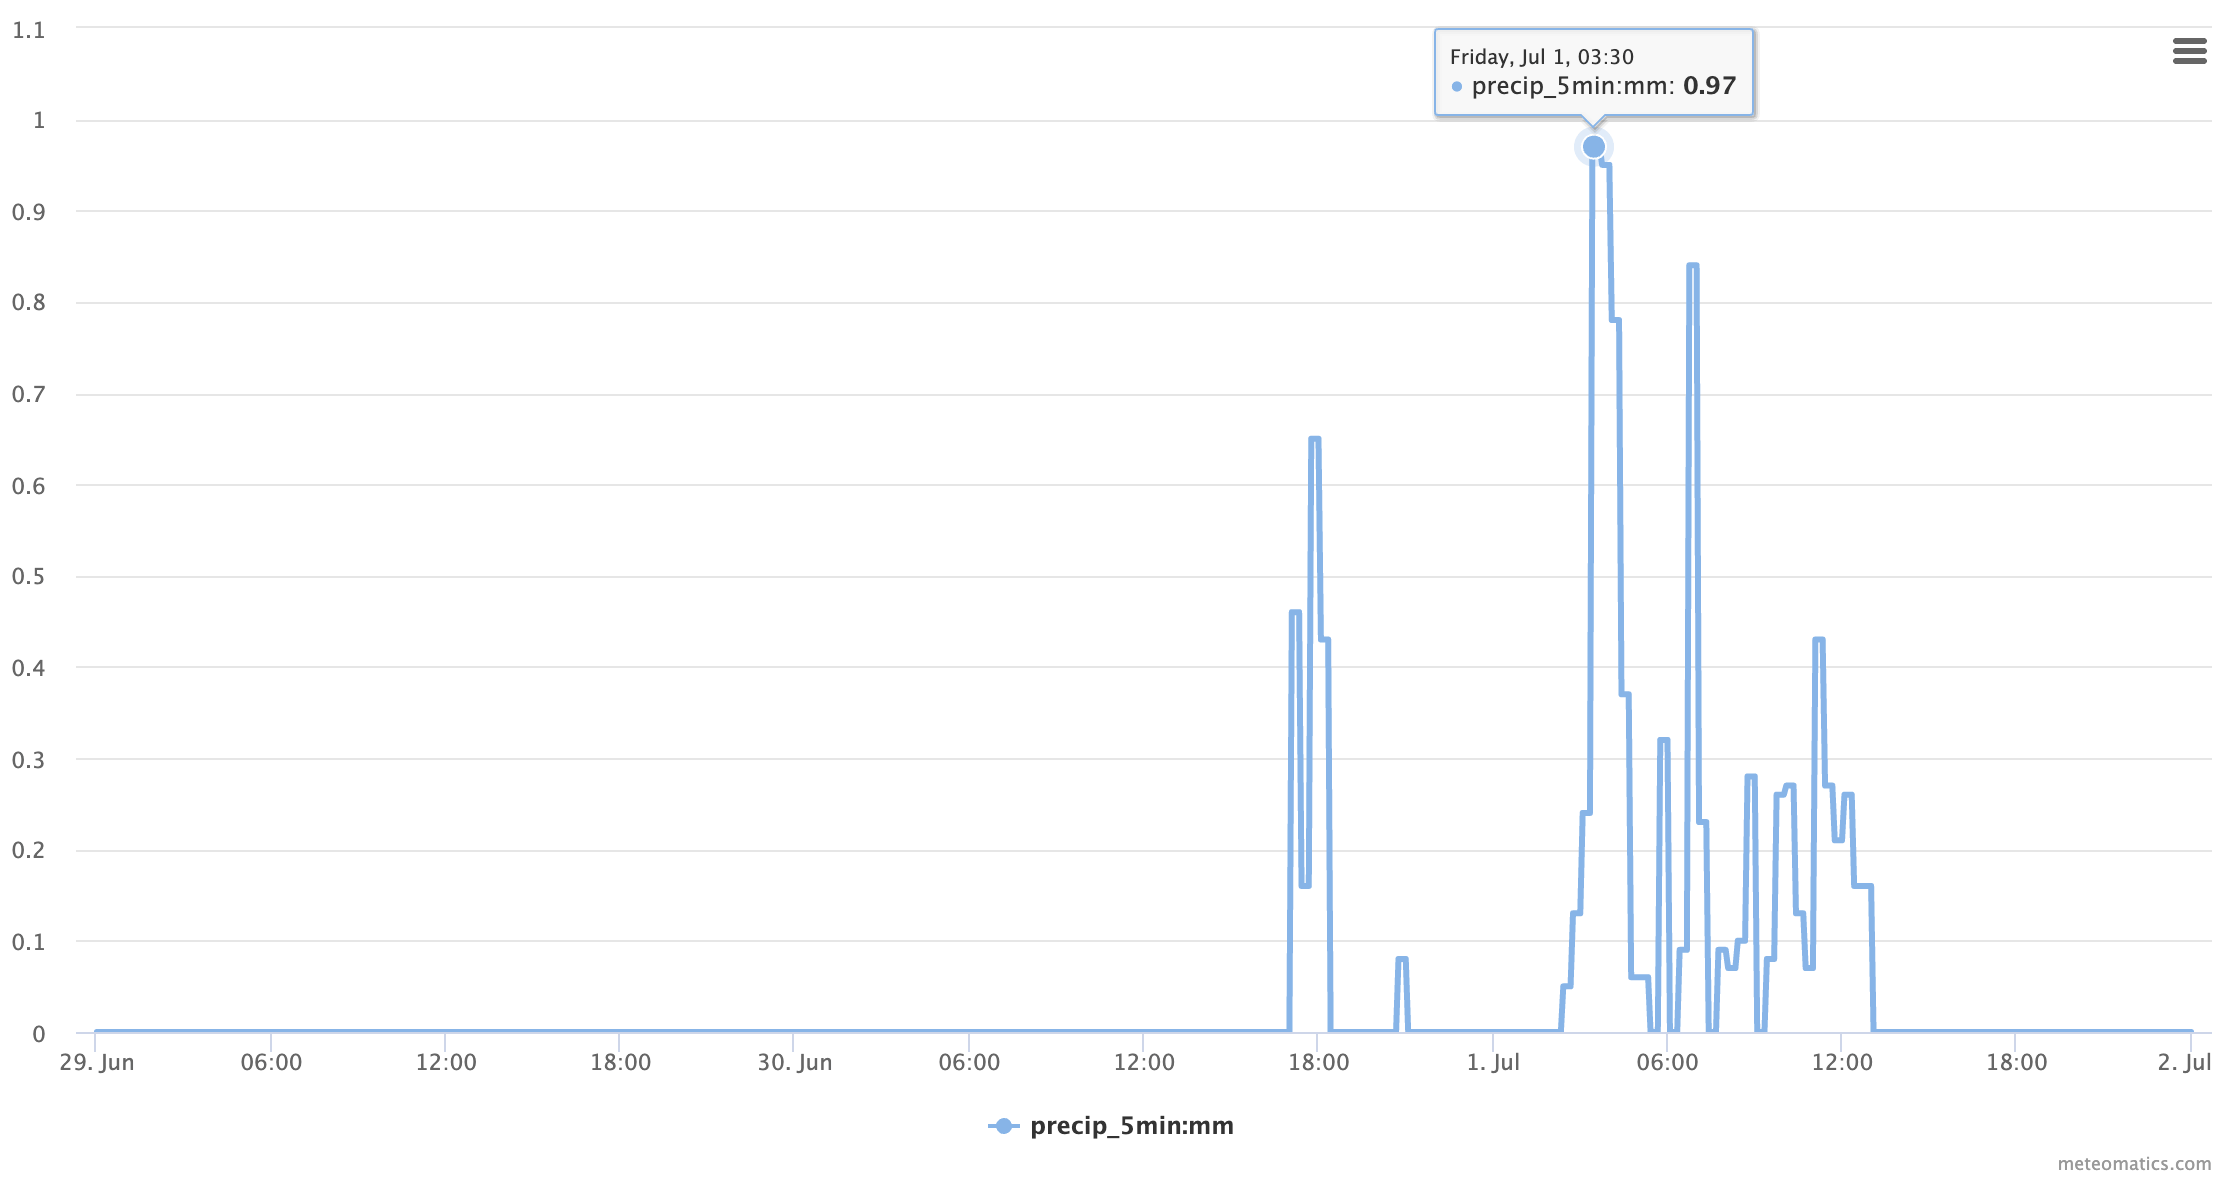Click the legend line marker icon
Image resolution: width=2234 pixels, height=1188 pixels.
(x=1004, y=1126)
